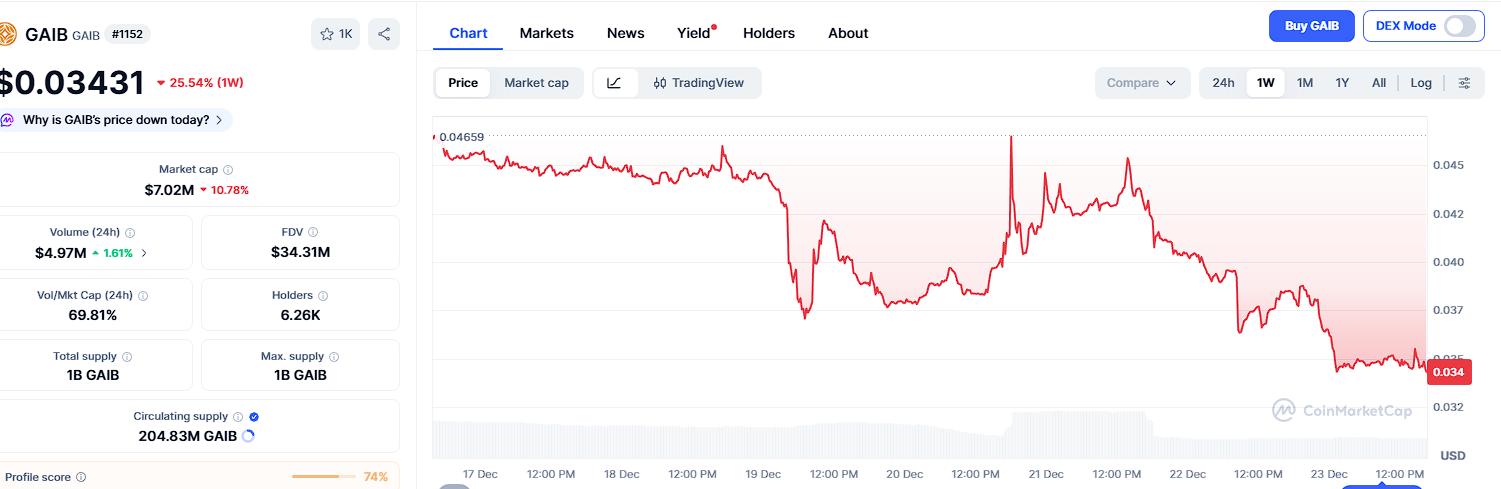Screen dimensions: 1501x489
Task: Switch to the Holders tab
Action: click(768, 33)
